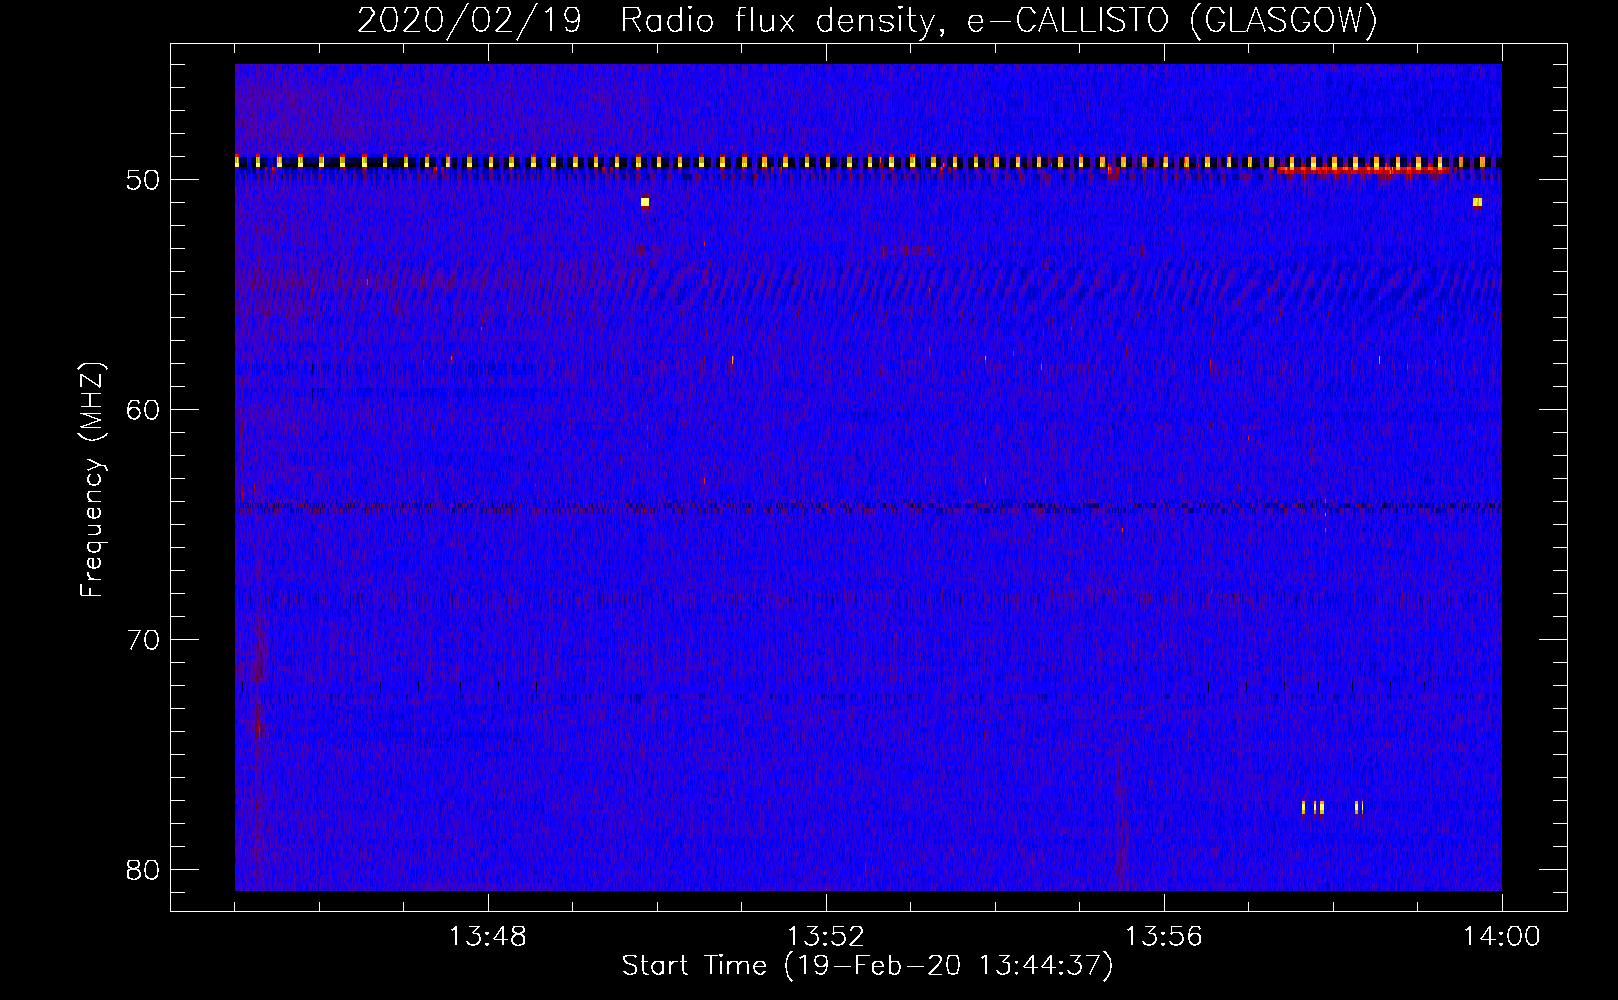Click the 70 frequency tick label
Viewport: 1618px width, 1000px height.
click(x=144, y=640)
